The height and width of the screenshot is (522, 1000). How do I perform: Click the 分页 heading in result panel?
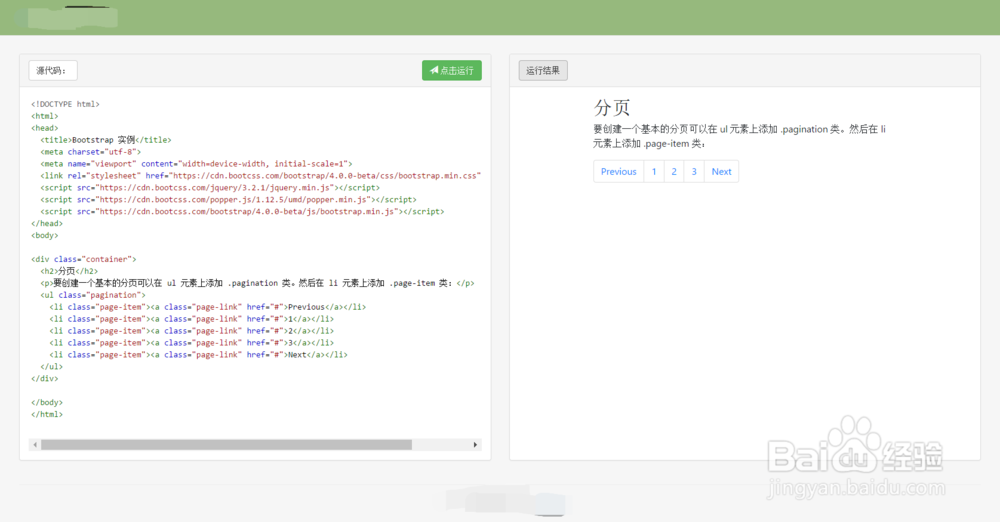click(x=612, y=107)
